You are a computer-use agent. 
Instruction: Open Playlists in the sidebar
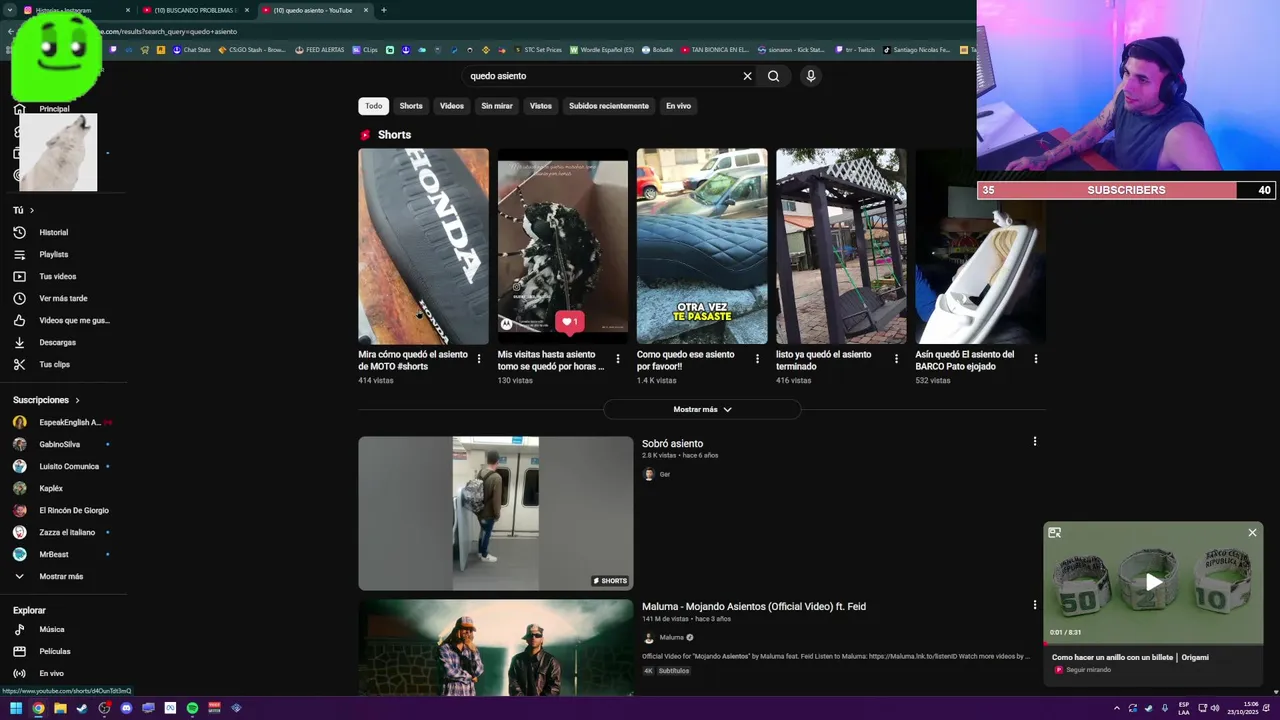click(x=54, y=254)
